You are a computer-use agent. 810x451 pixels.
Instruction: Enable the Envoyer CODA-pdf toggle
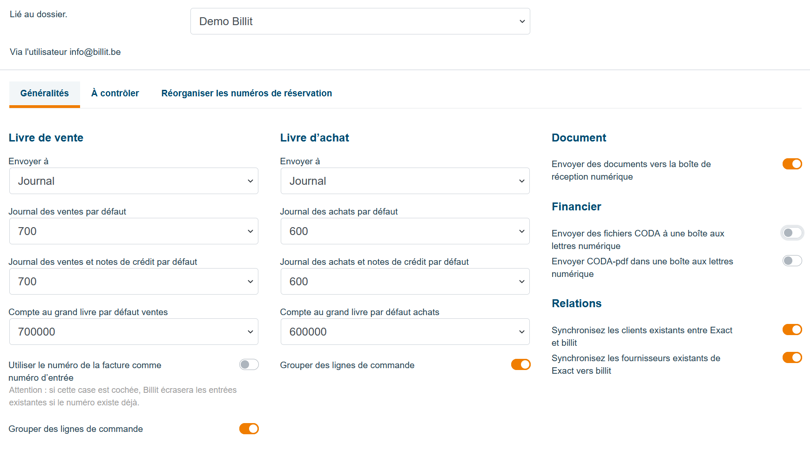tap(791, 261)
